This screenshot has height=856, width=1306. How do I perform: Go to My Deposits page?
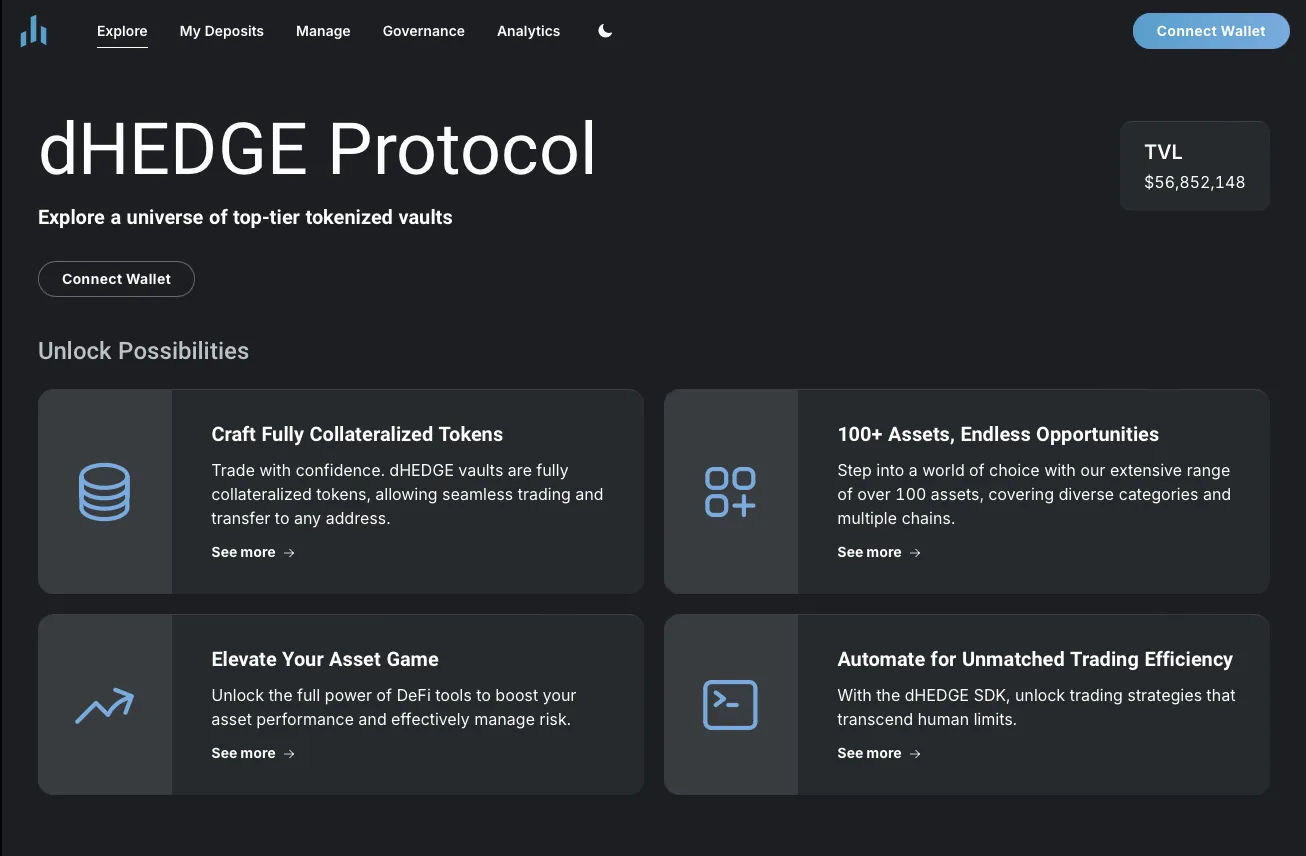pos(221,31)
